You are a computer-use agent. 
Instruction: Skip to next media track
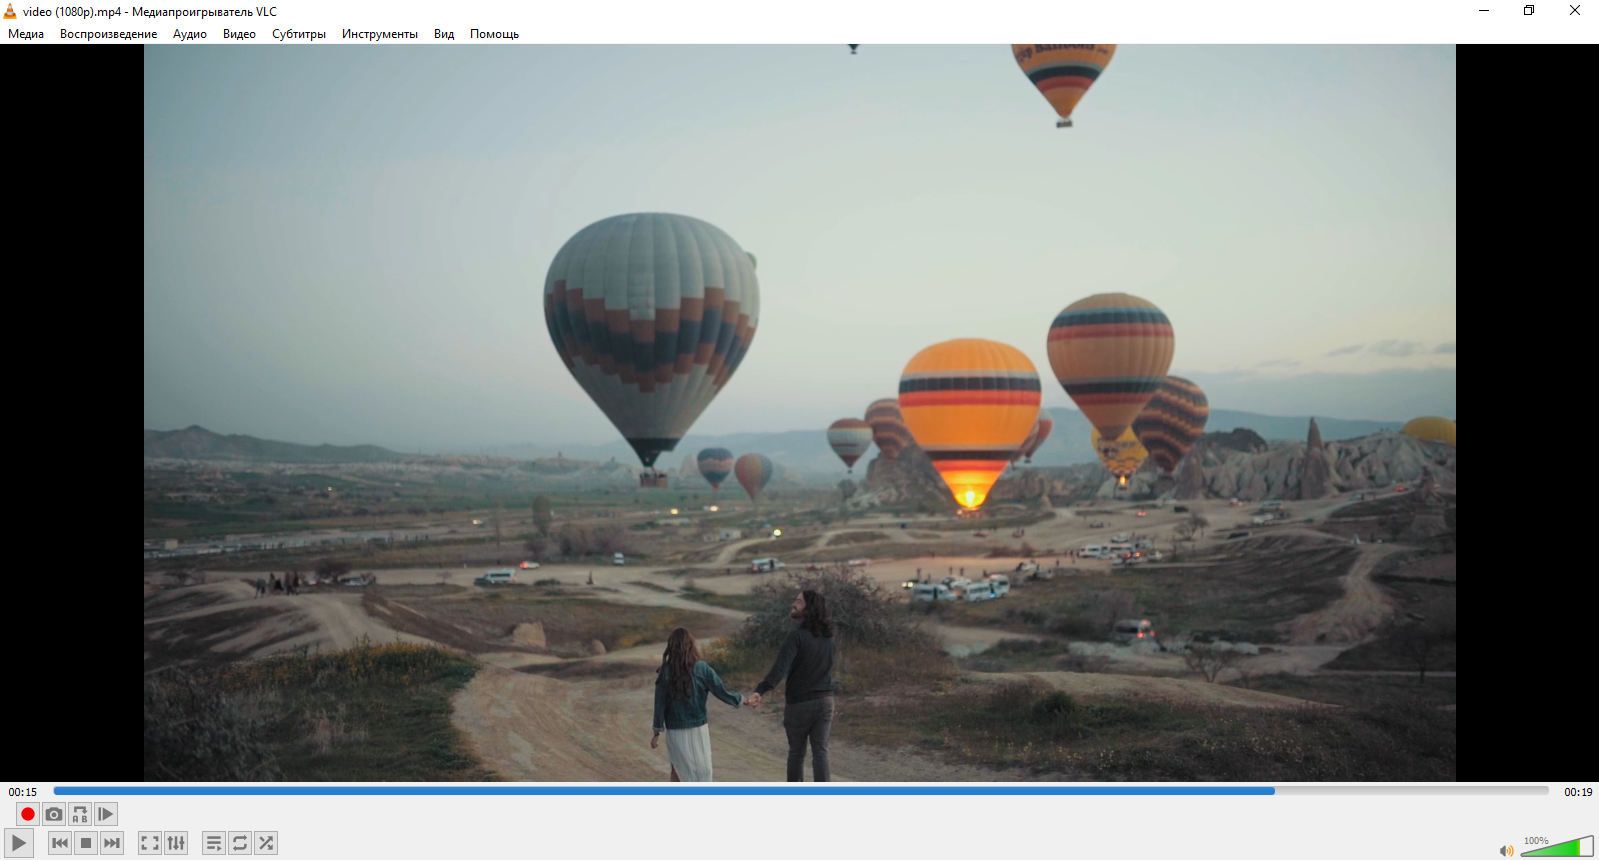click(112, 843)
